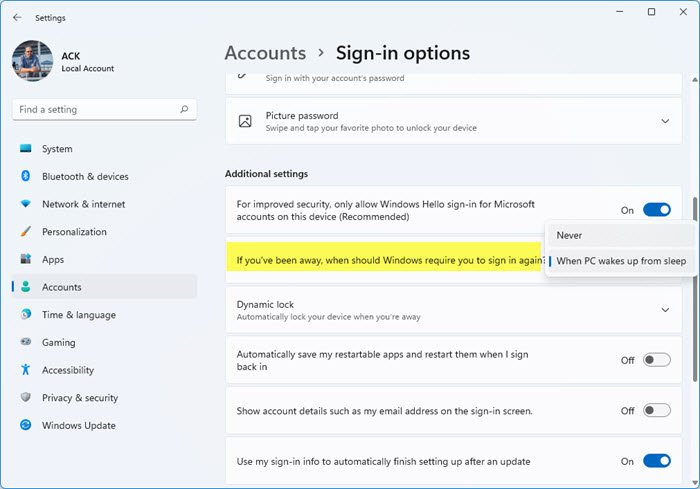Open Accessibility label in sidebar
This screenshot has width=700, height=489.
tap(68, 370)
